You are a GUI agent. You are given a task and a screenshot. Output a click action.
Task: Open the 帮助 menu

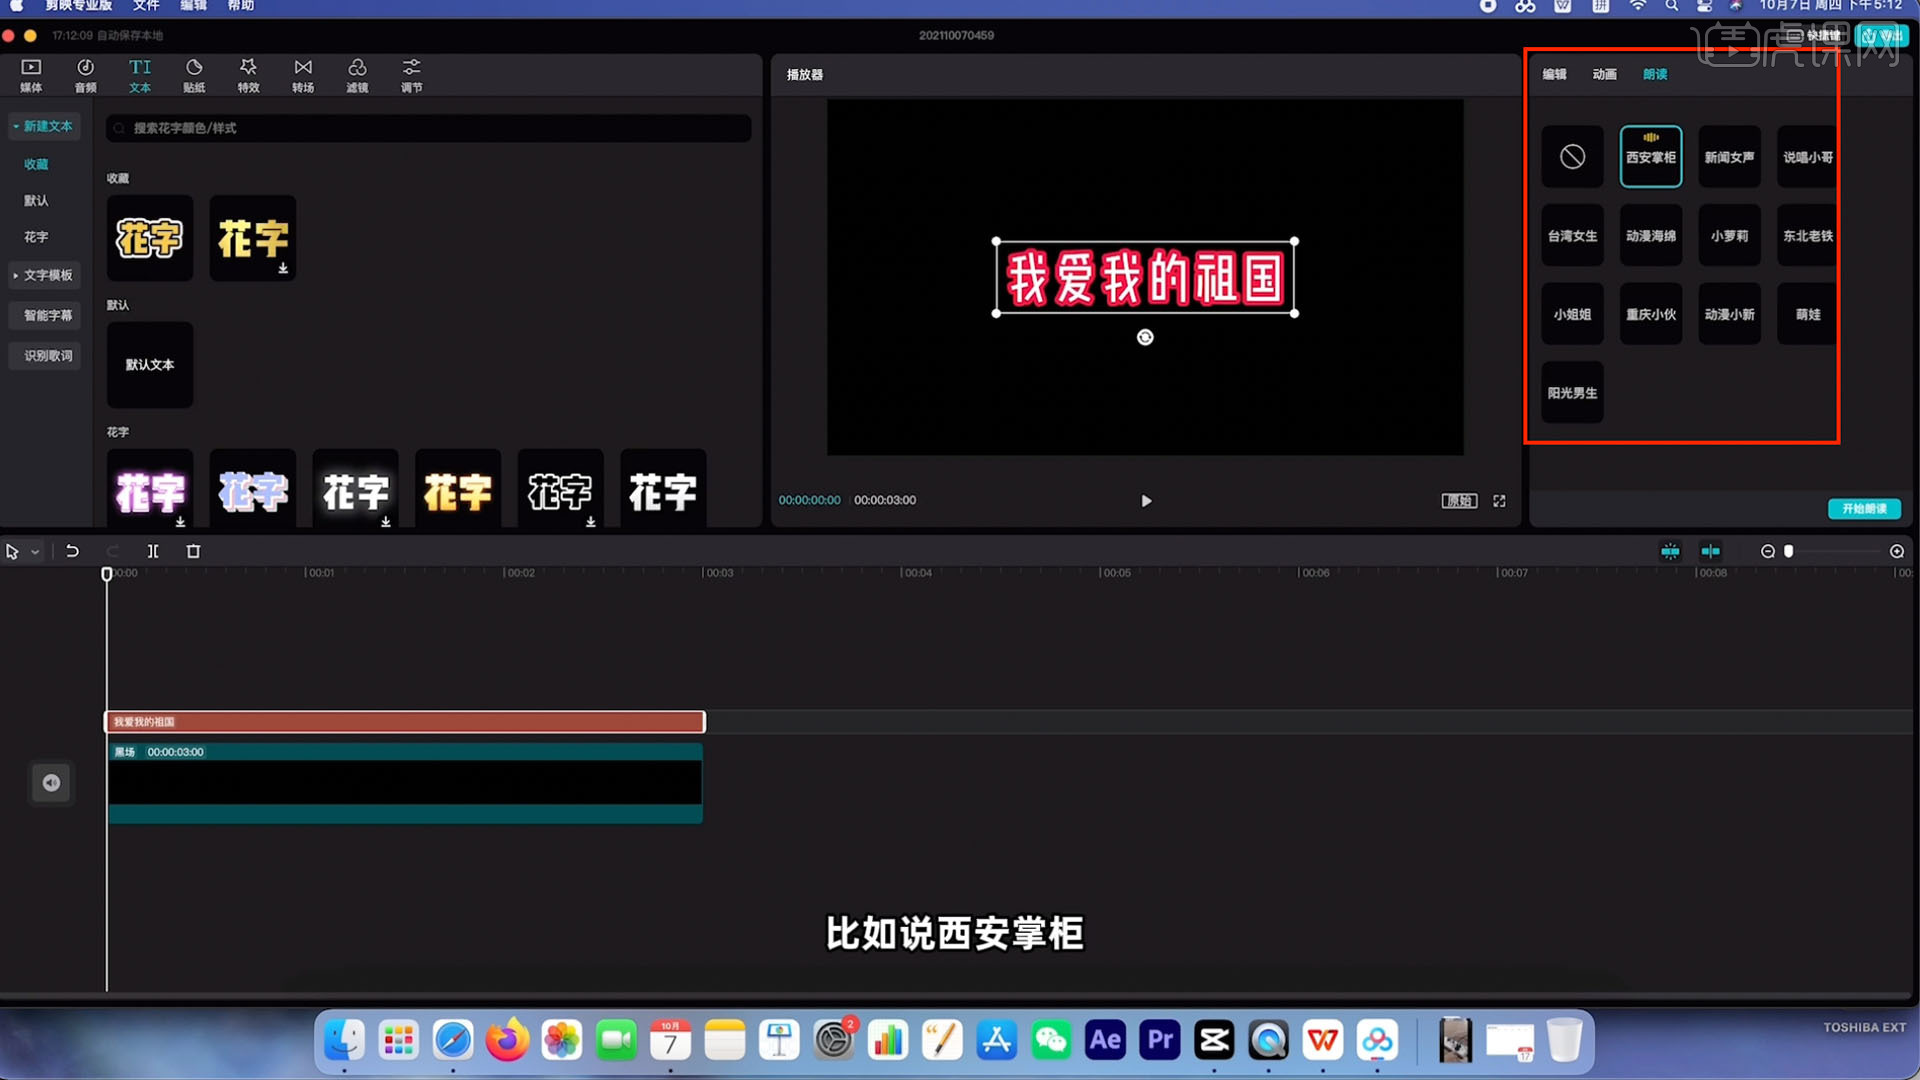pos(240,6)
